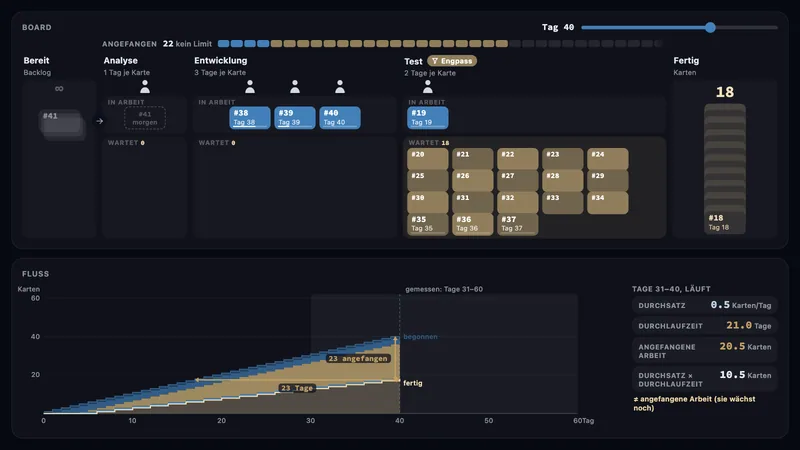Click the '3 Tage je Karte' text
Screen dimensions: 800x450
coord(219,72)
